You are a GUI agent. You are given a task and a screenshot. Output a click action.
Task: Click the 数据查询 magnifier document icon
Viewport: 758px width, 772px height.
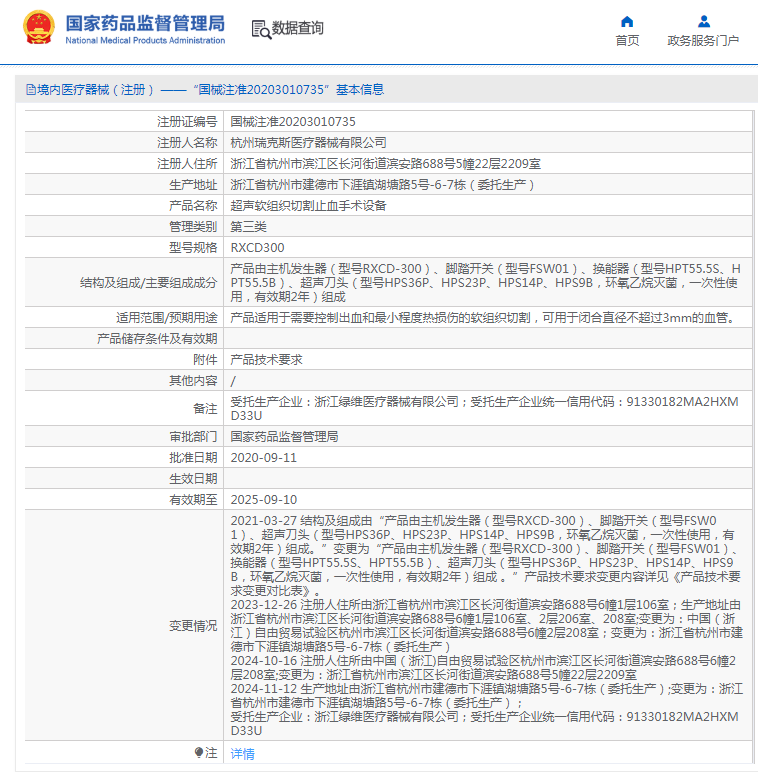[x=261, y=30]
